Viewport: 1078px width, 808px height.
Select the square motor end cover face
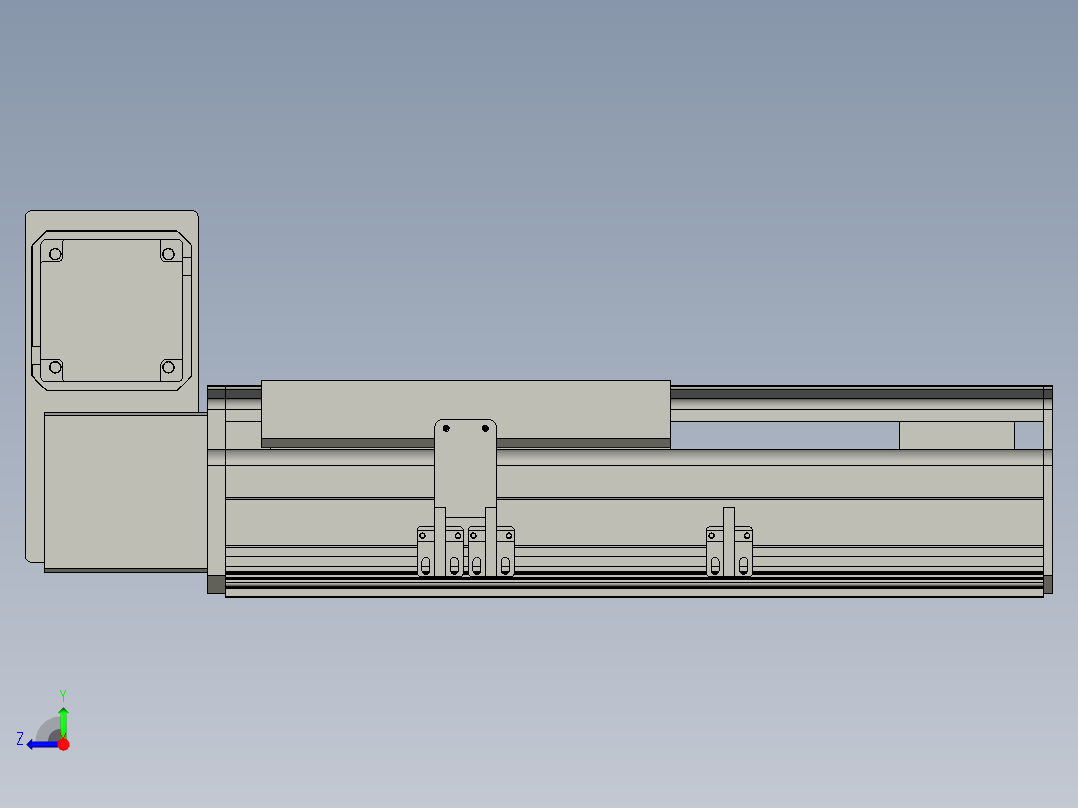tap(111, 311)
